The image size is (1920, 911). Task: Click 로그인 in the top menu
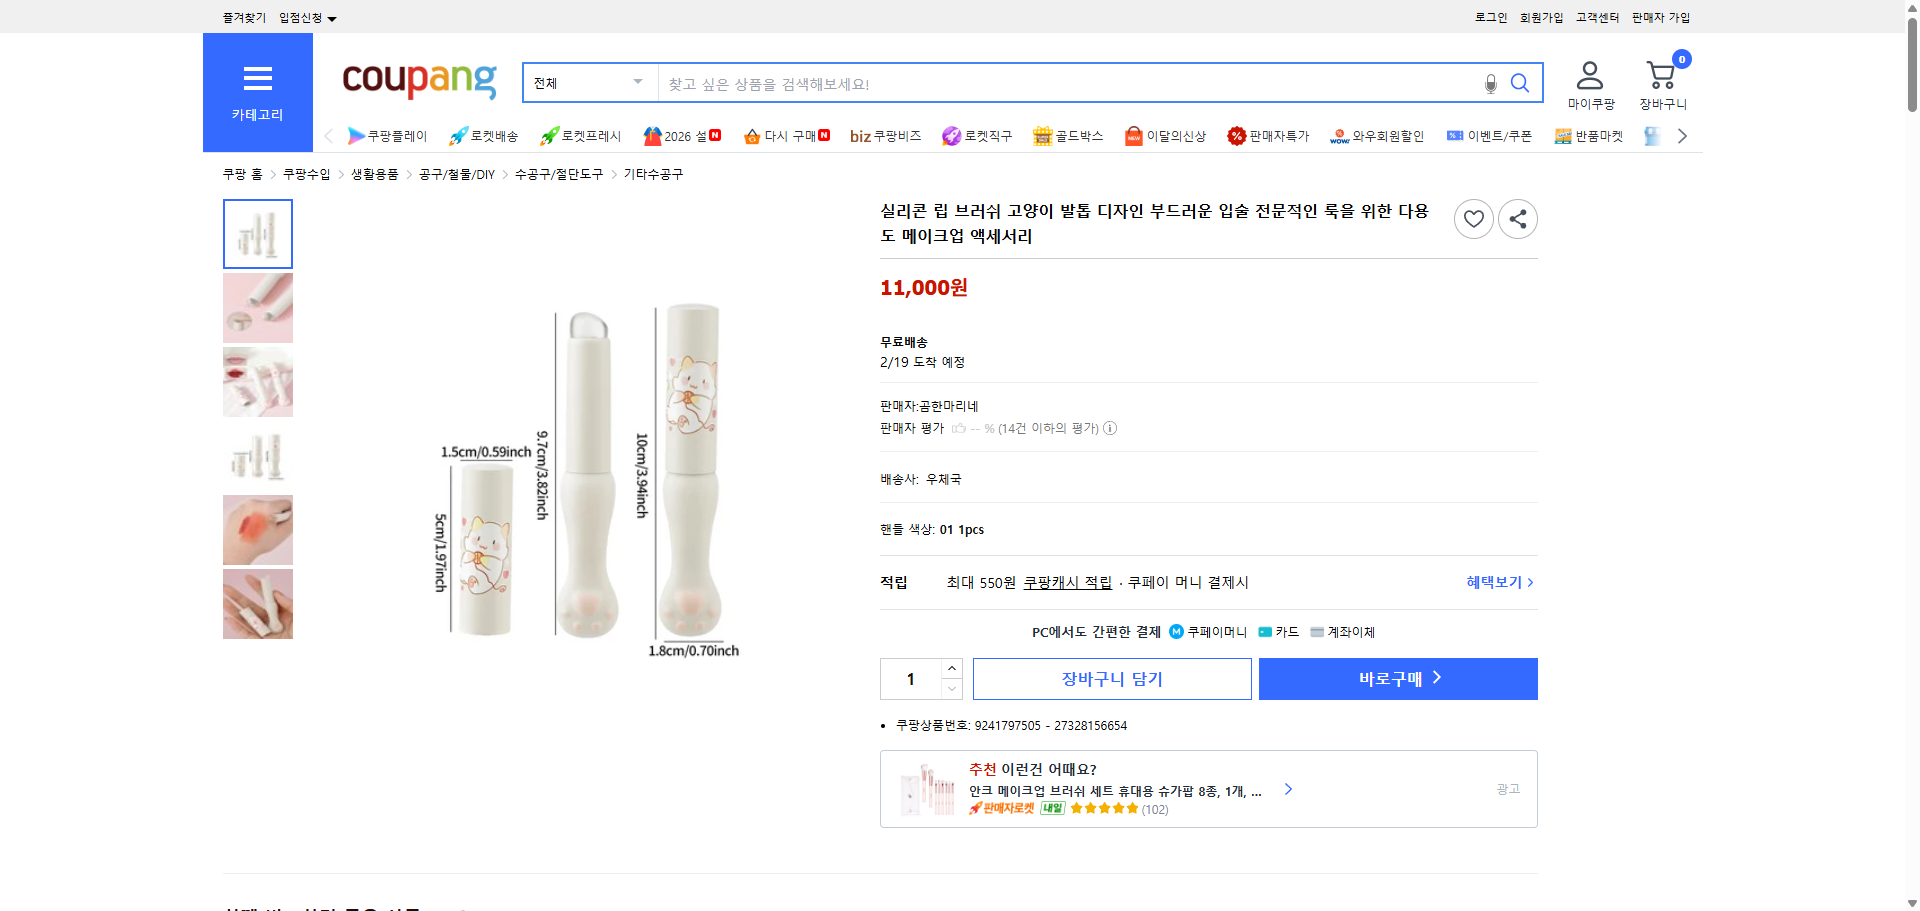1489,17
